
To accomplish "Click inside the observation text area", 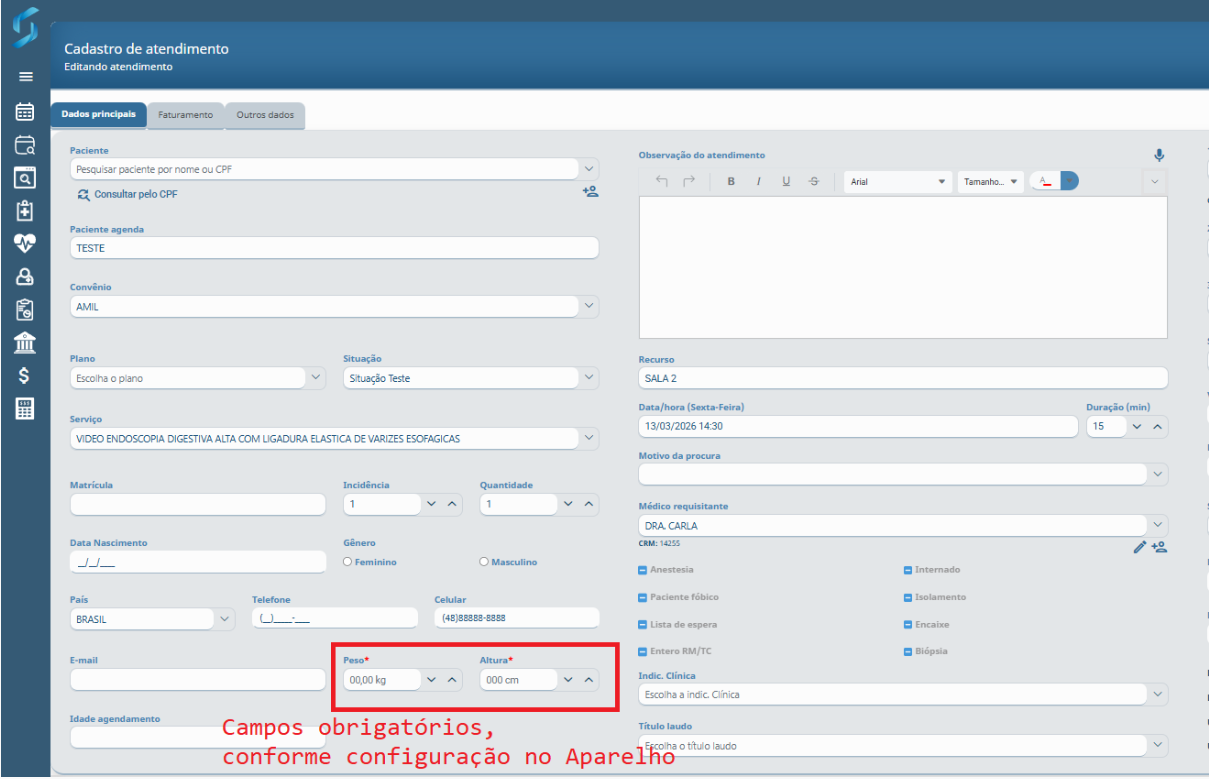I will [x=903, y=267].
